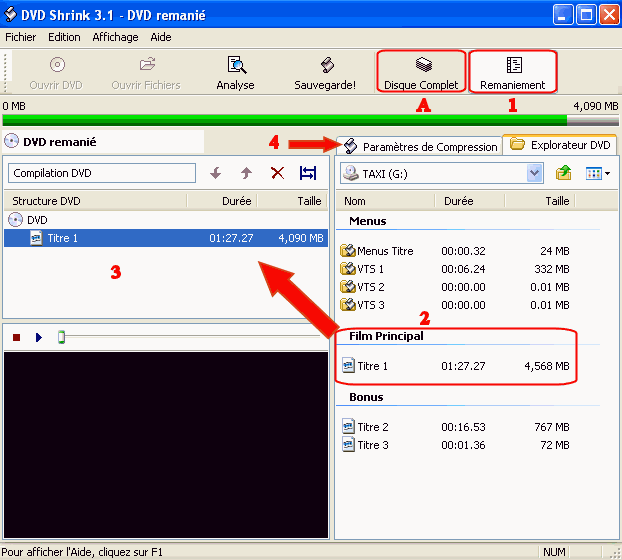622x560 pixels.
Task: Open the Fichier menu
Action: [x=20, y=37]
